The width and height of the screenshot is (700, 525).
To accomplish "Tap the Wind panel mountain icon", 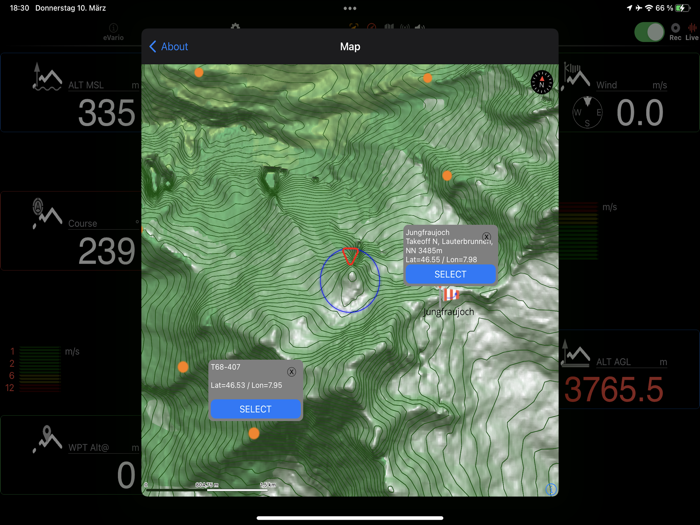I will coord(576,76).
